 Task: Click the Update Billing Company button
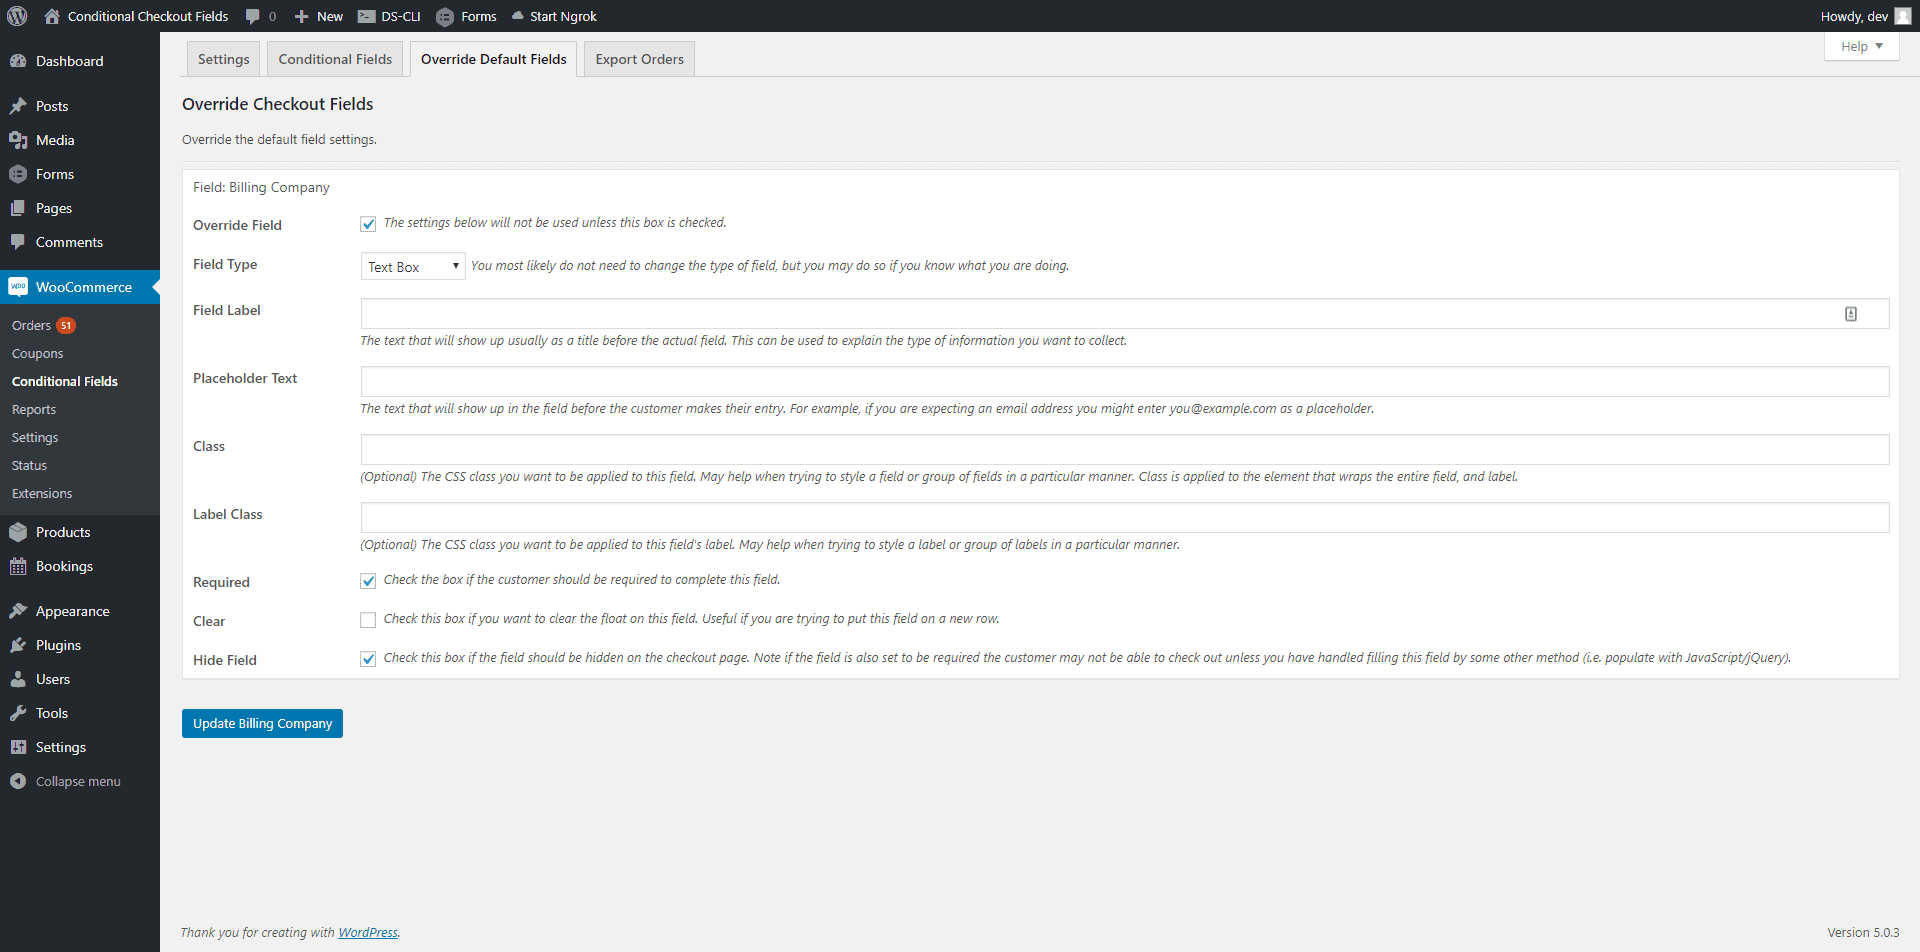(262, 723)
